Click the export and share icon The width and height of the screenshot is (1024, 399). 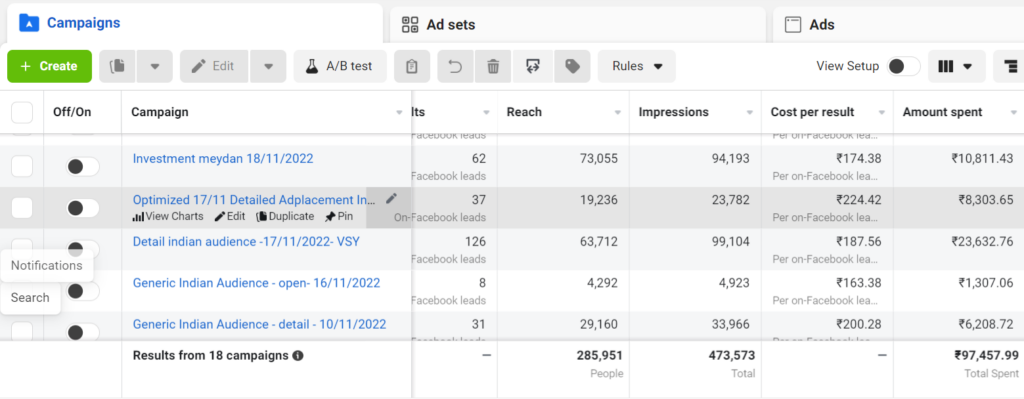click(533, 67)
